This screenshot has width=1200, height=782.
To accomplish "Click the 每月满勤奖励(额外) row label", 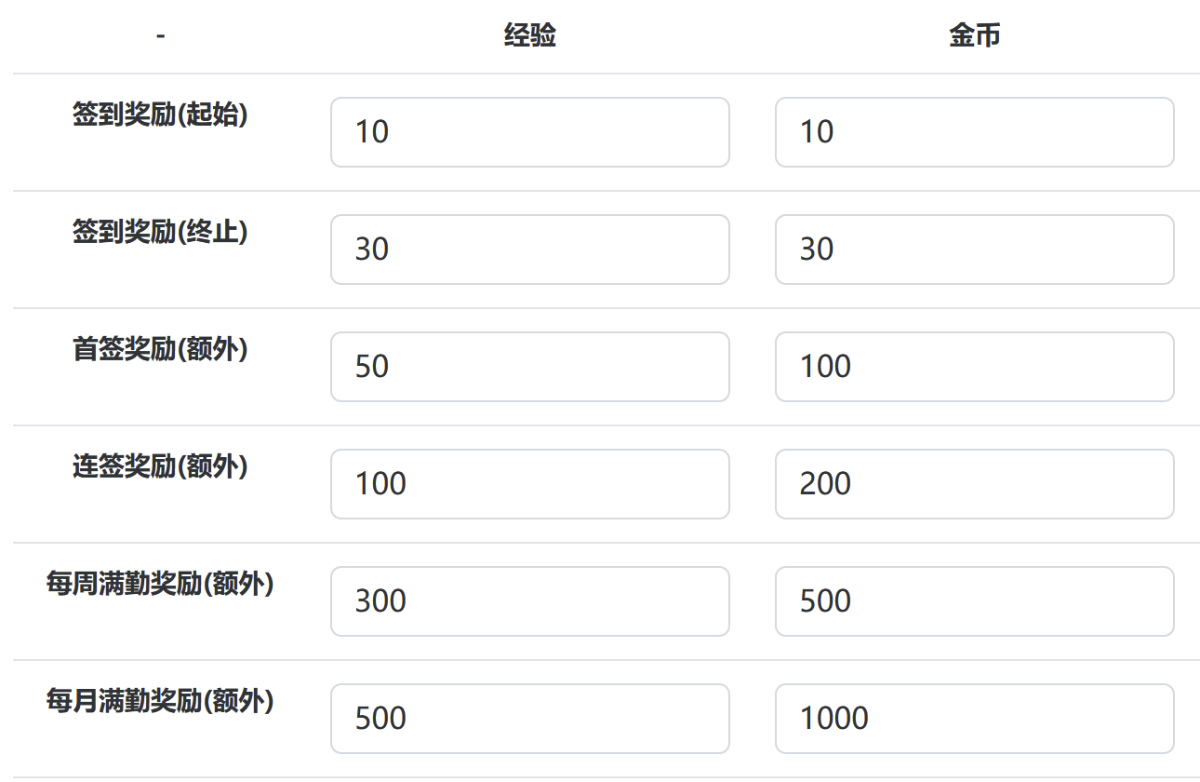I will (x=160, y=701).
